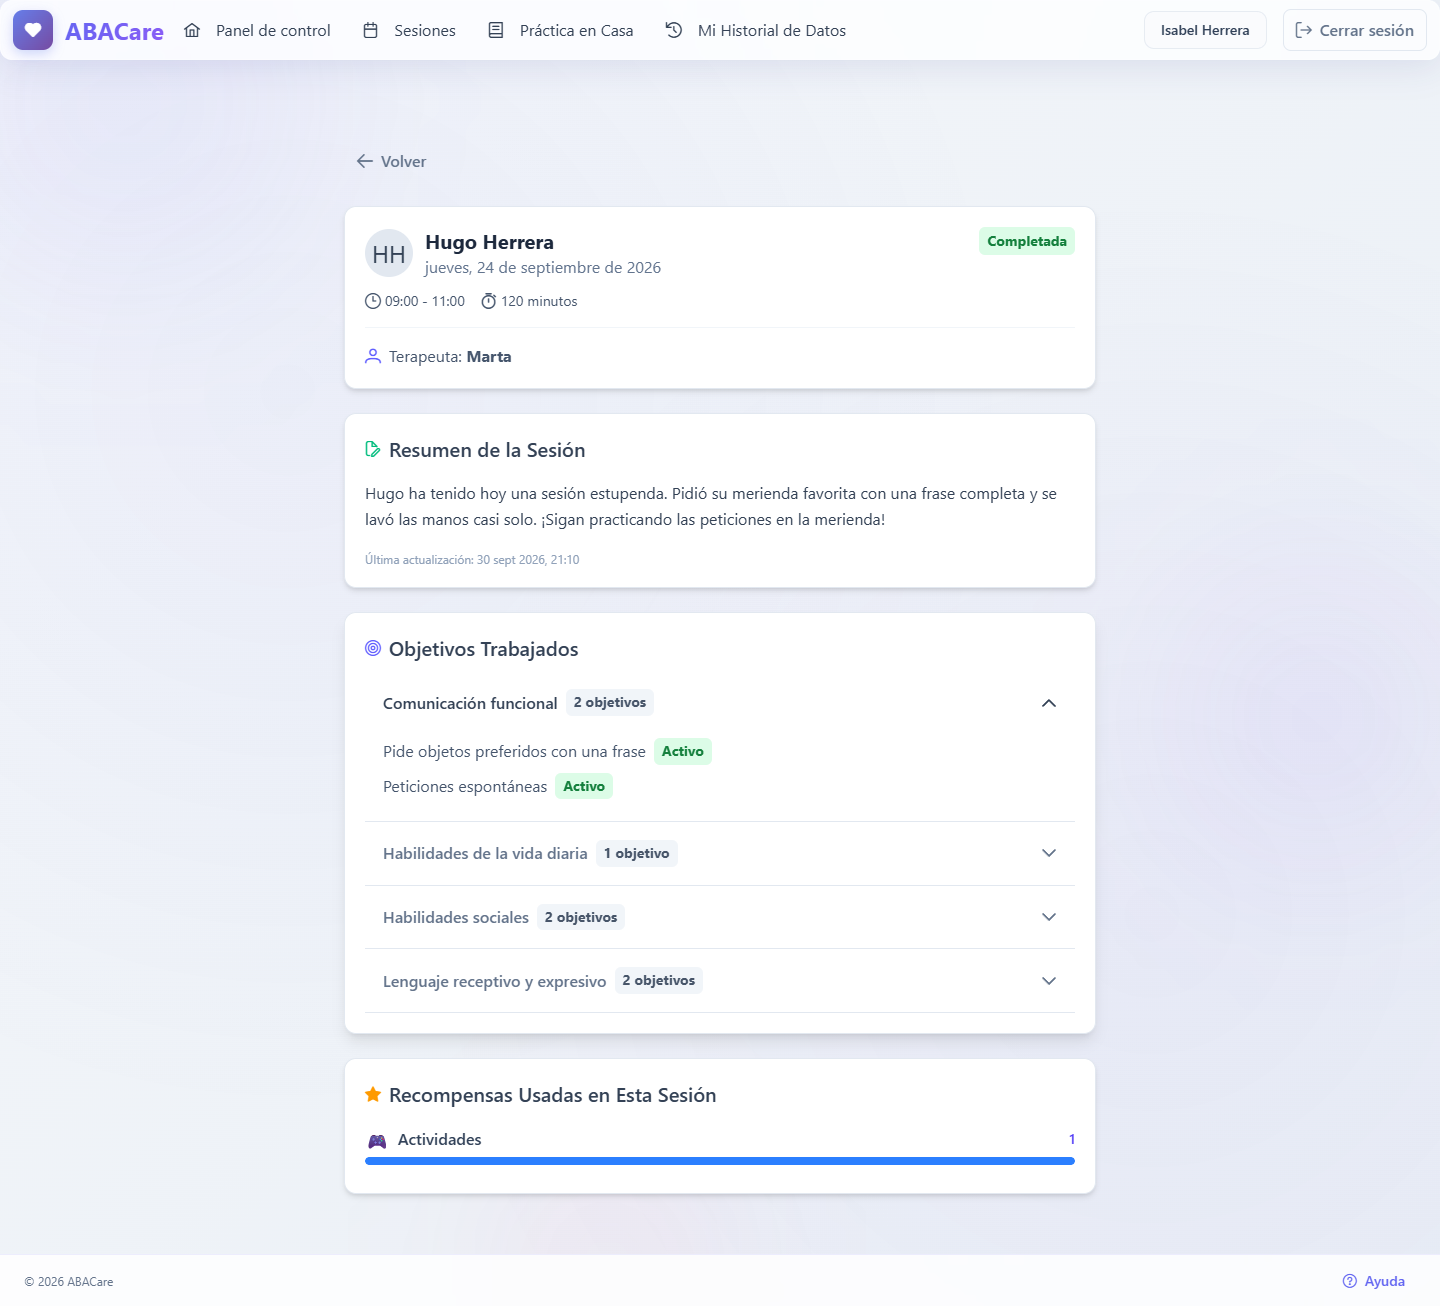Go back using the Volver link
1440x1306 pixels.
click(x=391, y=161)
